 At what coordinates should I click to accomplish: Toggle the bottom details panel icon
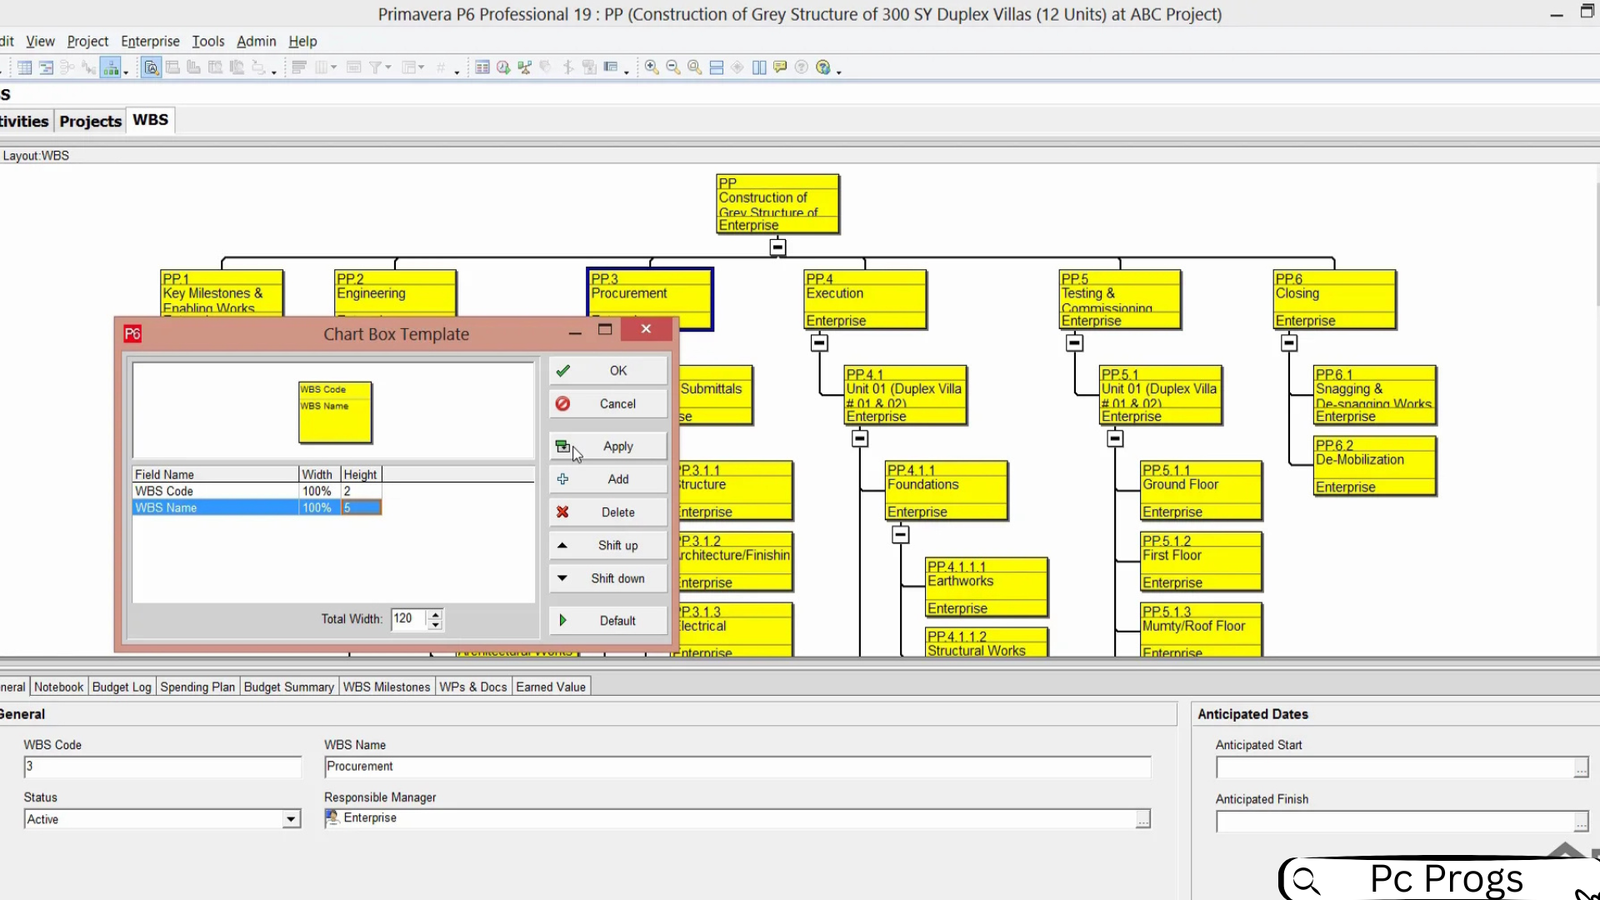152,67
